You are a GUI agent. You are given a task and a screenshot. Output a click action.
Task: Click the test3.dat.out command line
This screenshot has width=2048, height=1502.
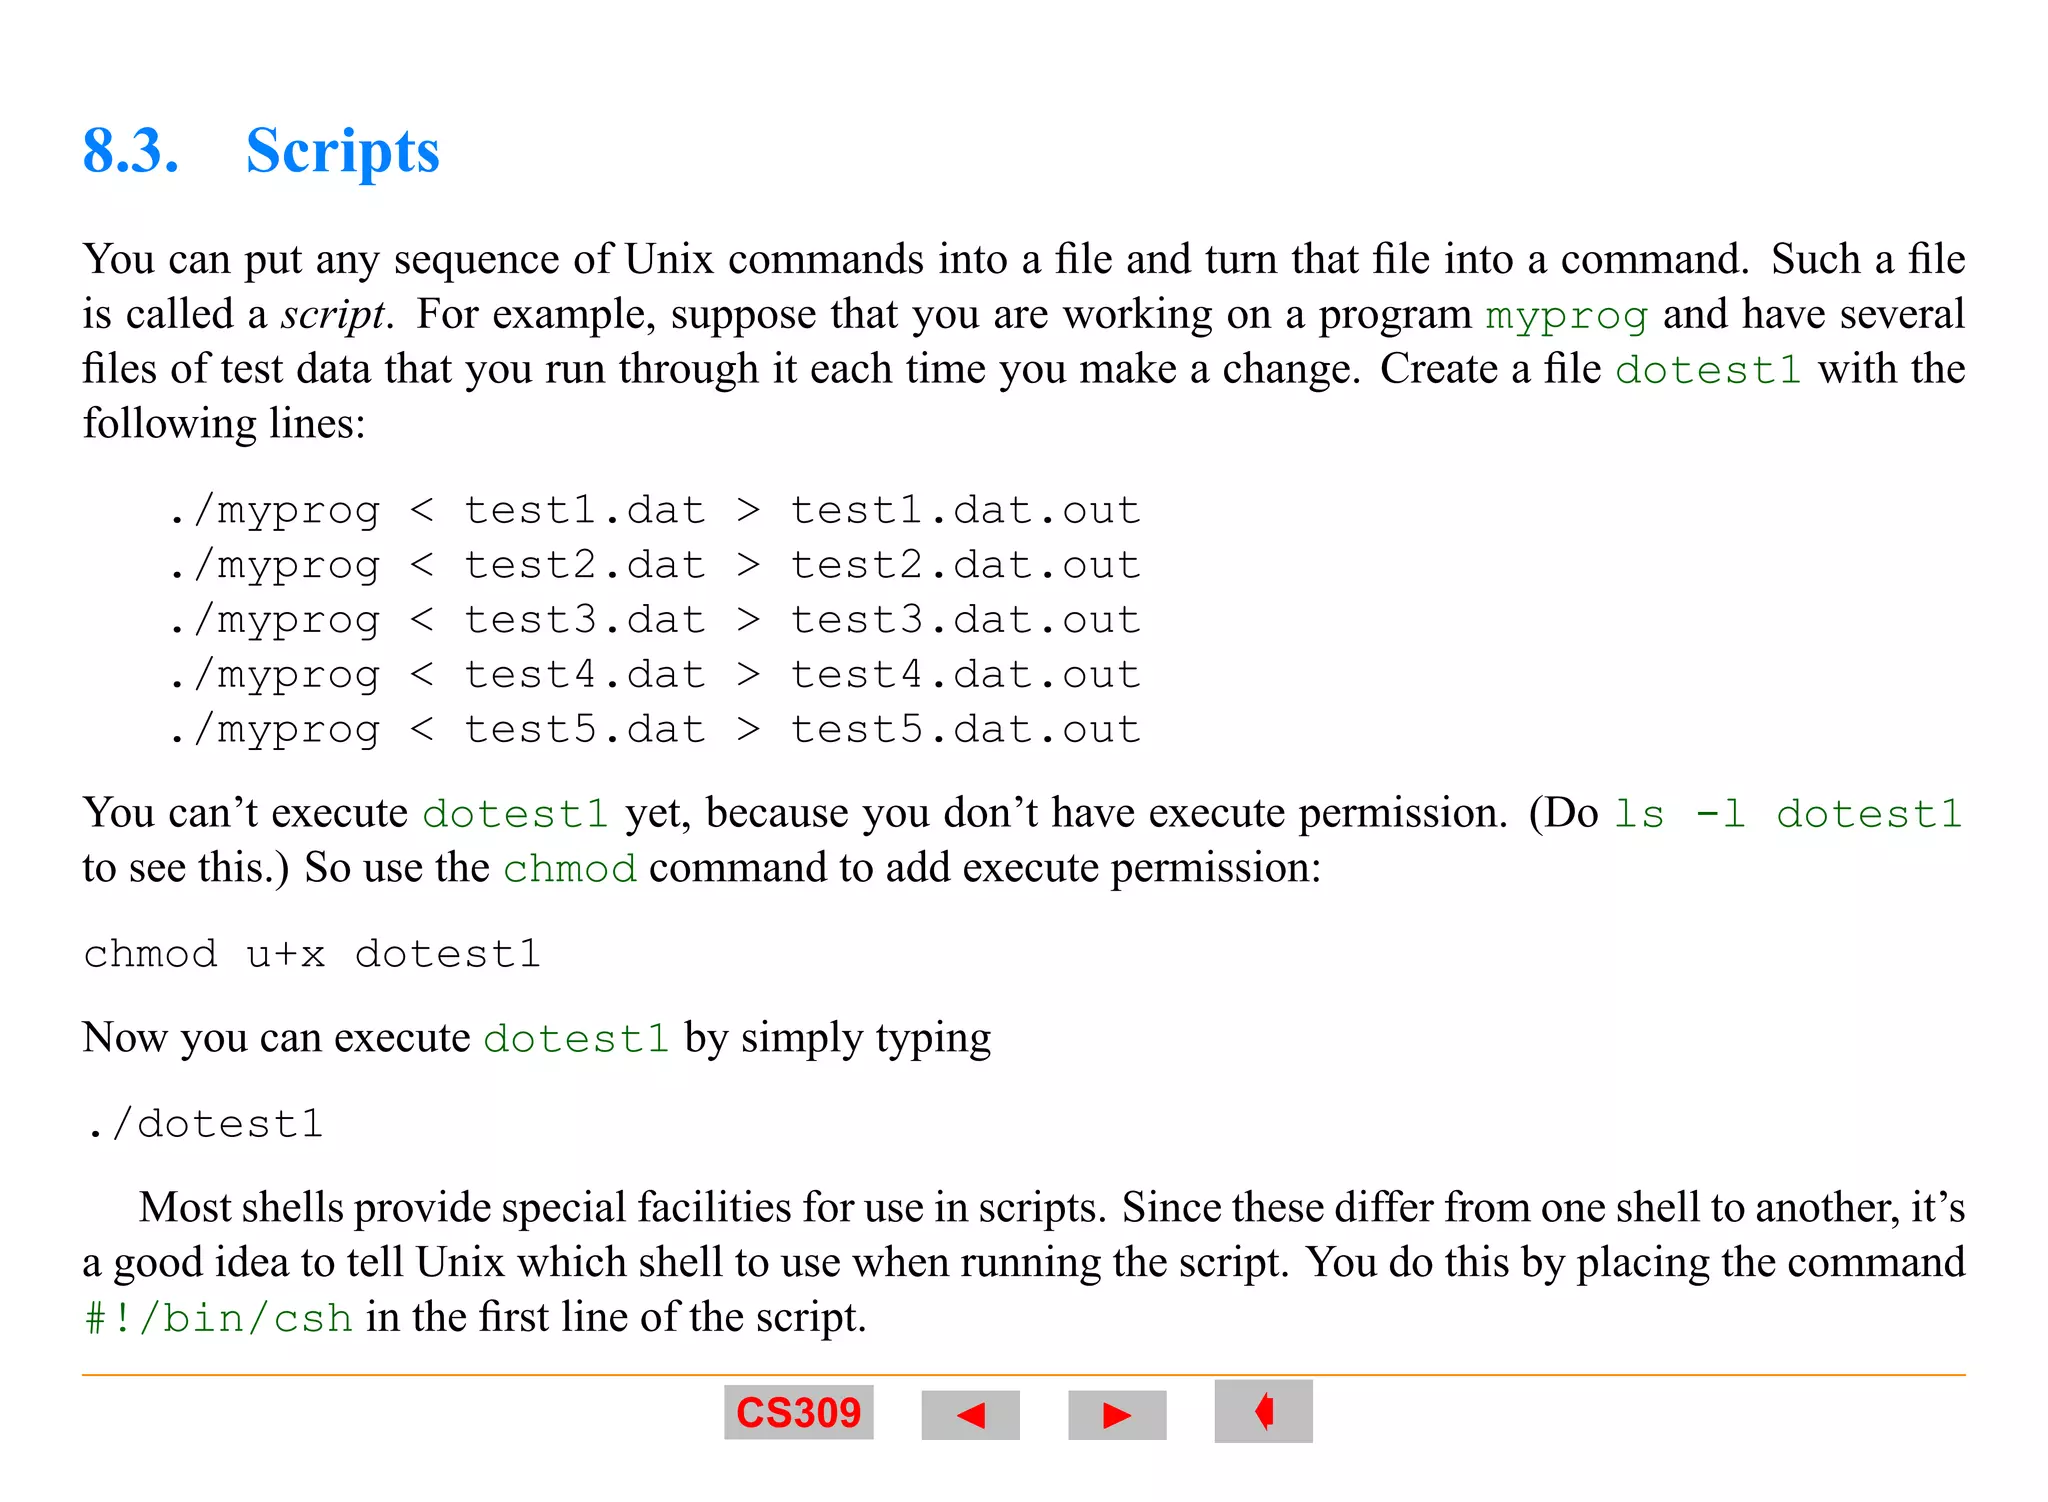point(655,621)
